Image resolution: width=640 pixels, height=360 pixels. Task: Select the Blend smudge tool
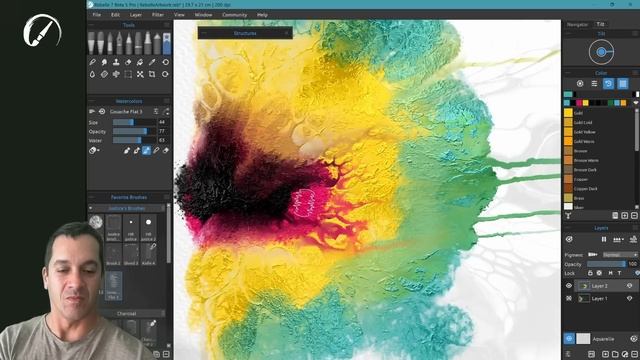tap(104, 62)
